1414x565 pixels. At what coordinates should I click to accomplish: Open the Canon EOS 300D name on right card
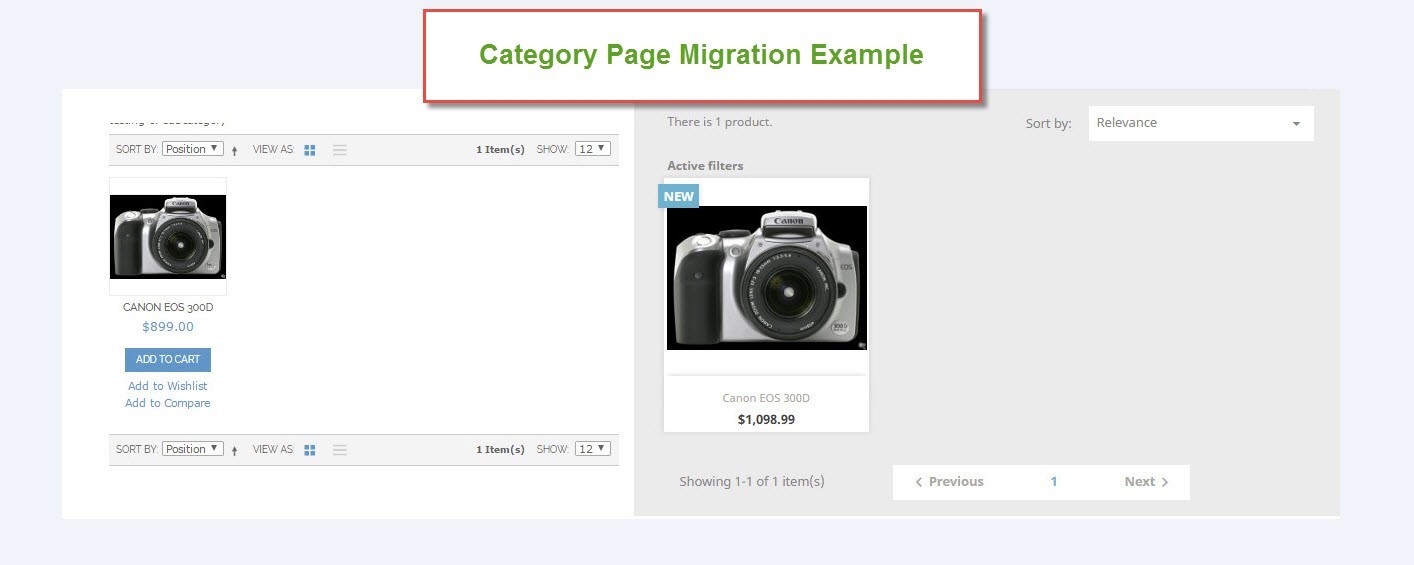pyautogui.click(x=766, y=398)
